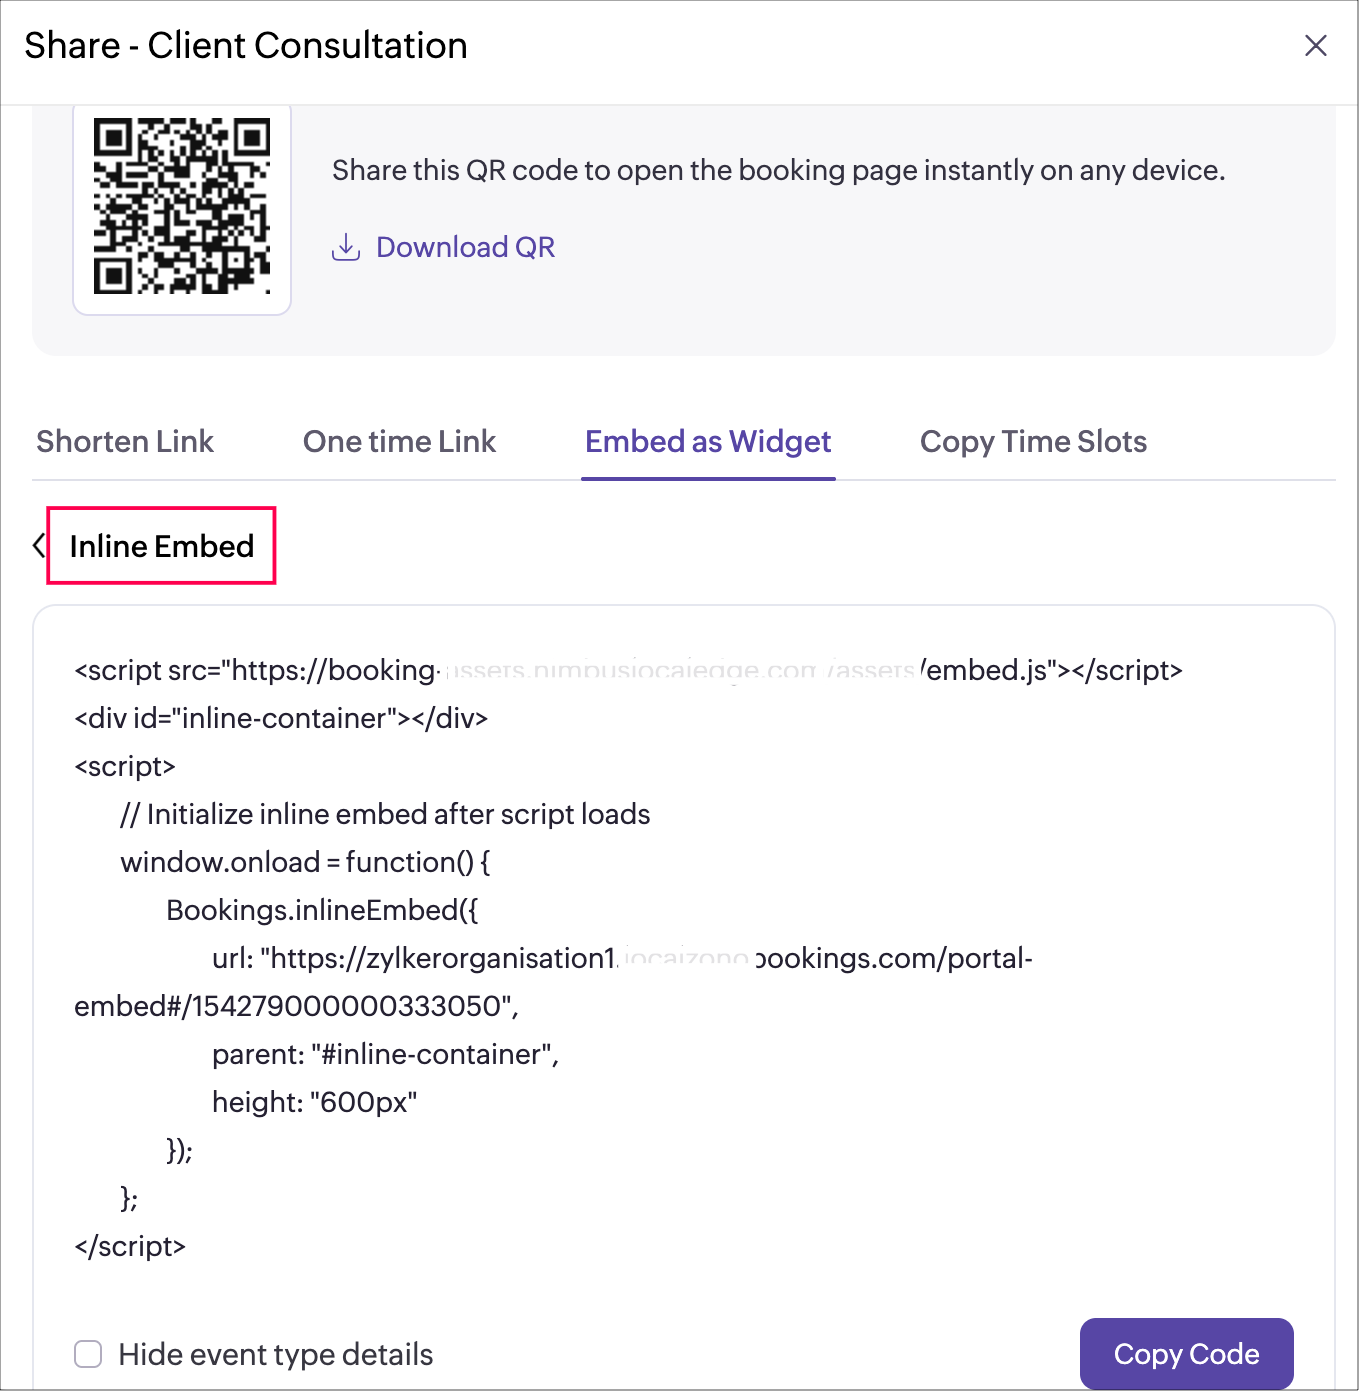Image resolution: width=1359 pixels, height=1391 pixels.
Task: Click the Hide event type details label
Action: click(276, 1354)
